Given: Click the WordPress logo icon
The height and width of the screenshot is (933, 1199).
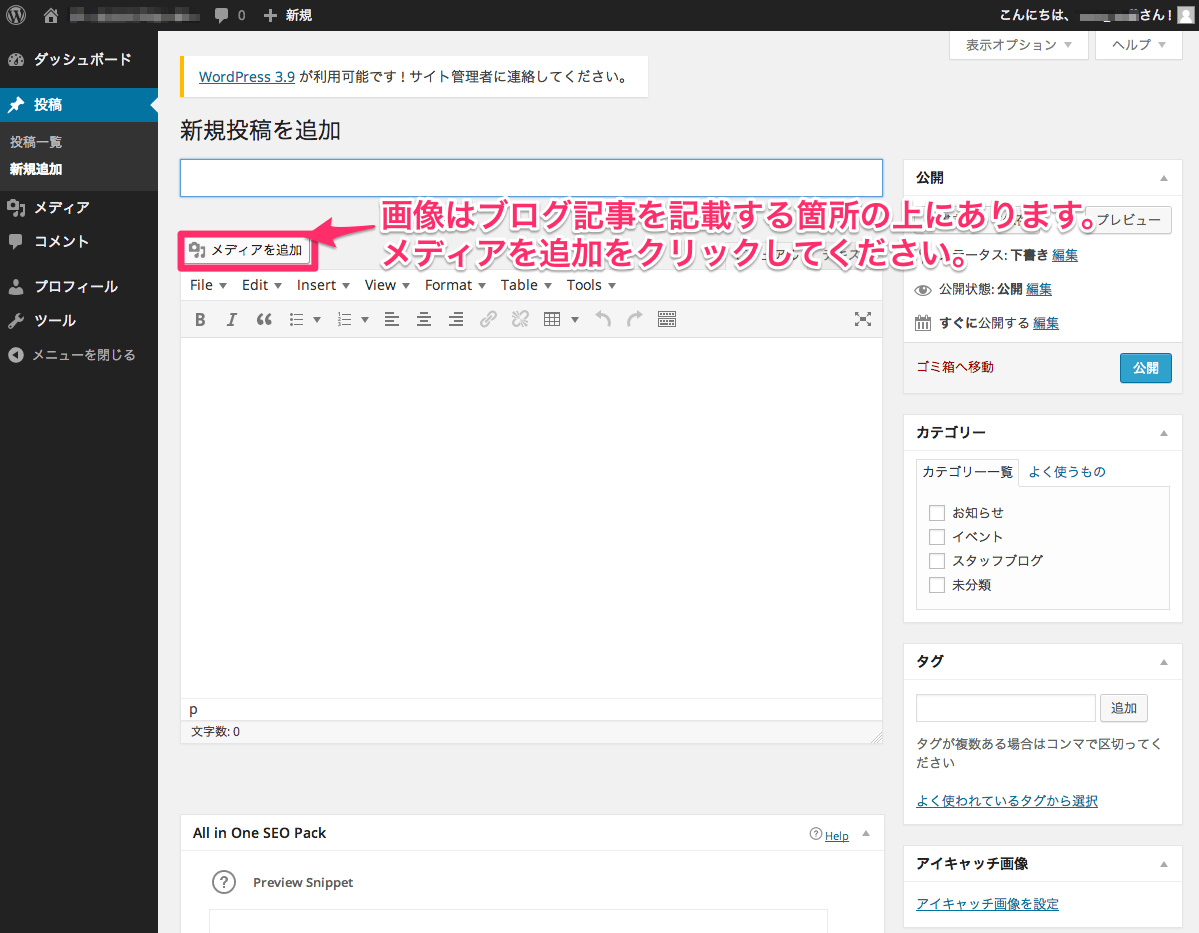Looking at the screenshot, I should 16,15.
